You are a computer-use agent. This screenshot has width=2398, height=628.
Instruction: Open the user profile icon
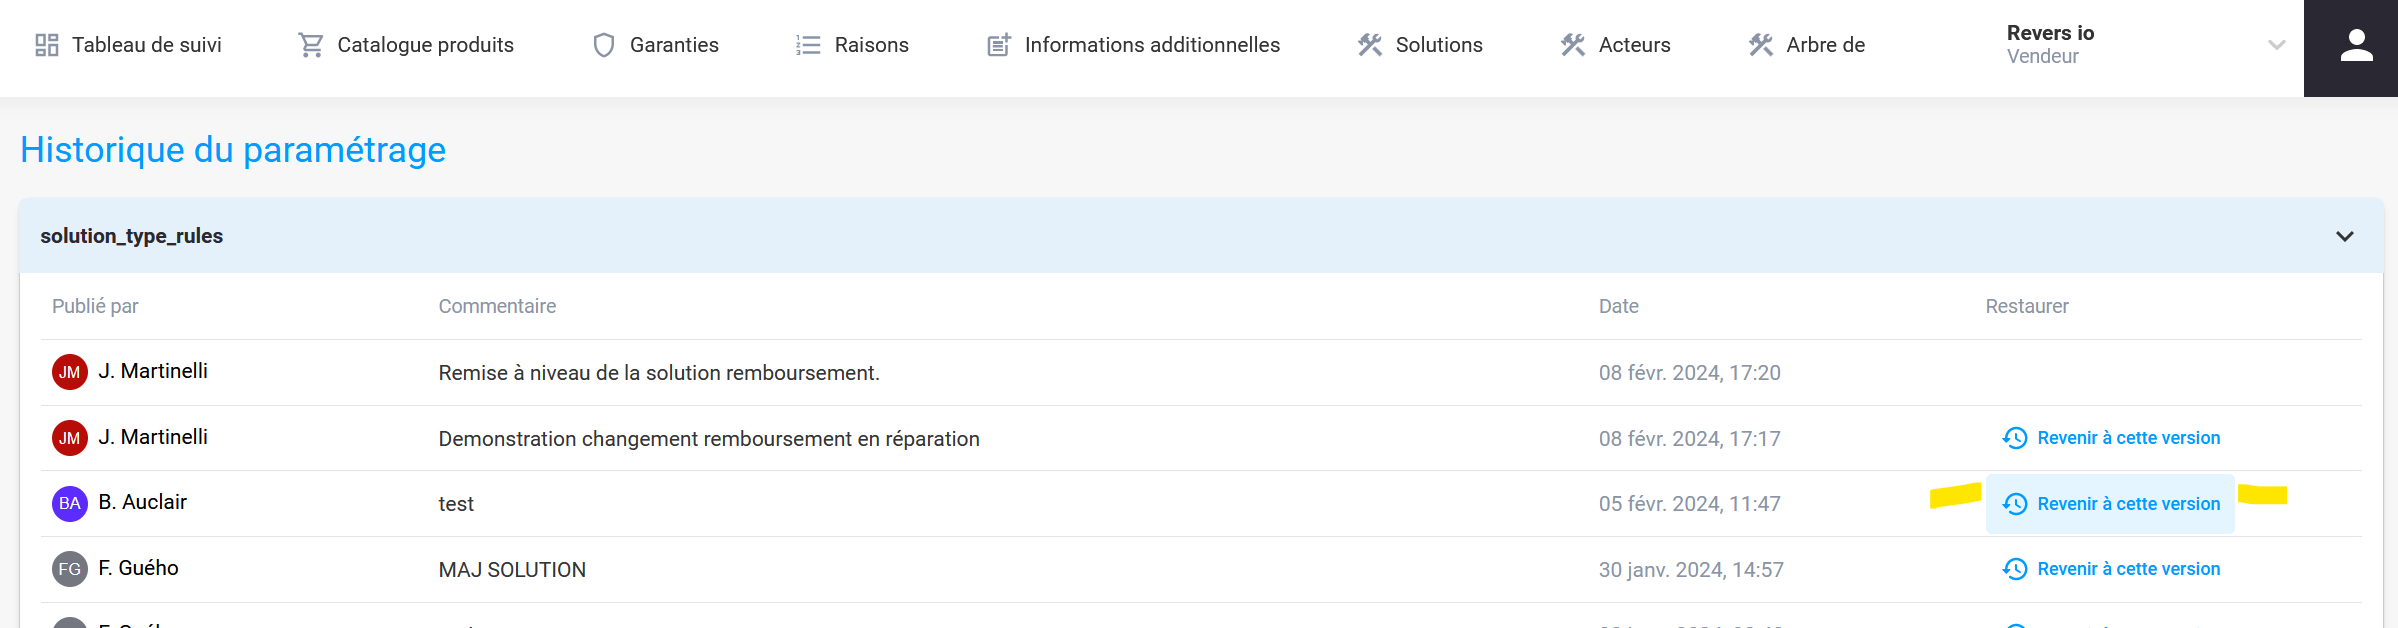click(2356, 46)
